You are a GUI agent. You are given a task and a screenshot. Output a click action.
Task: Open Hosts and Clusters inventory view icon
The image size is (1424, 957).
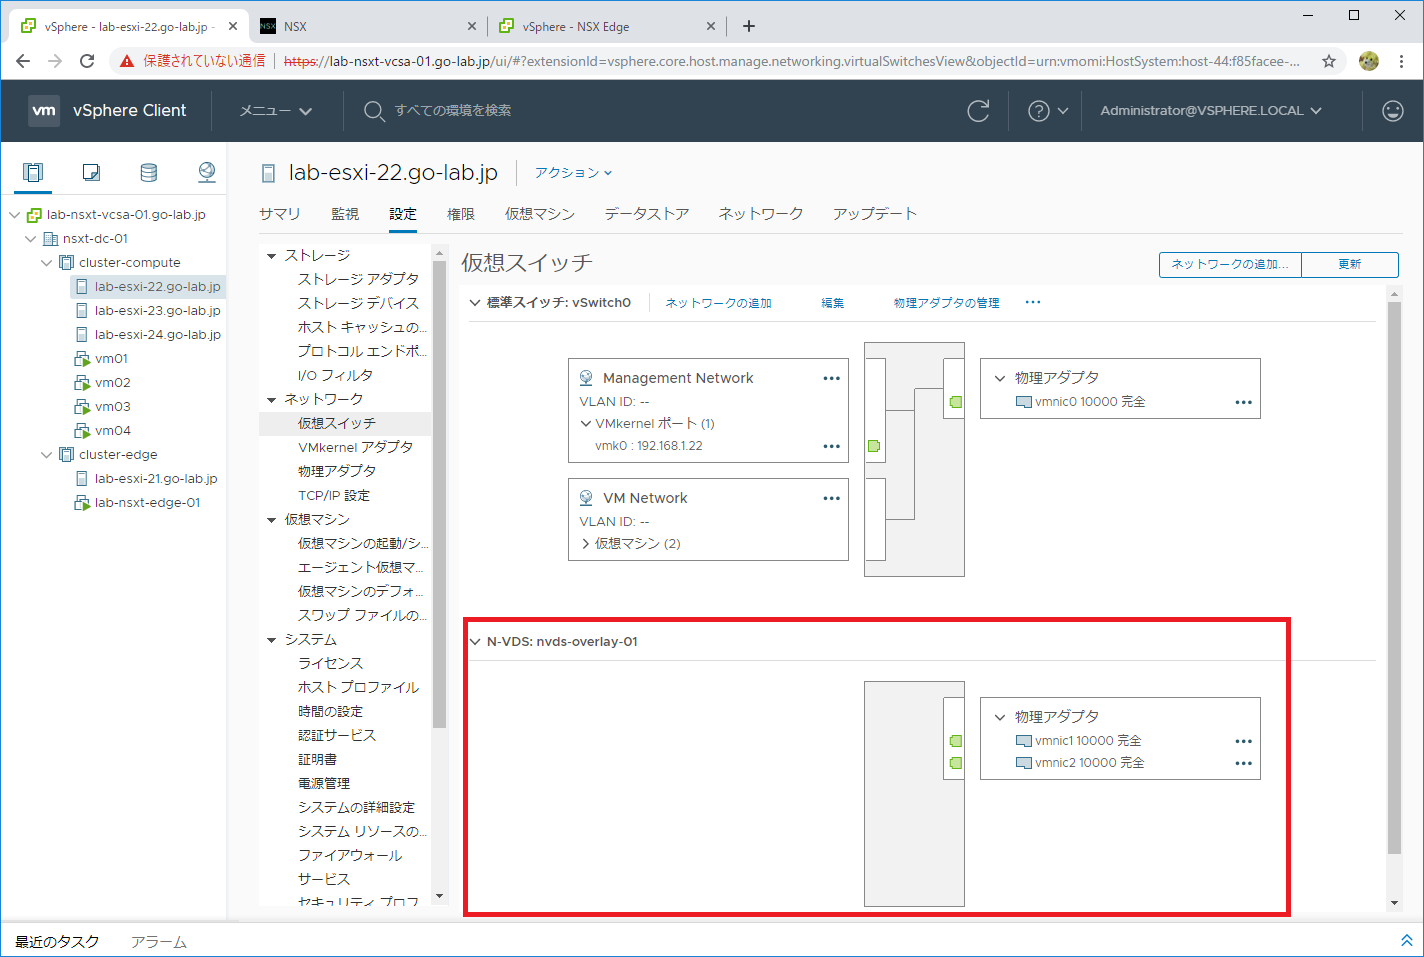click(x=33, y=172)
